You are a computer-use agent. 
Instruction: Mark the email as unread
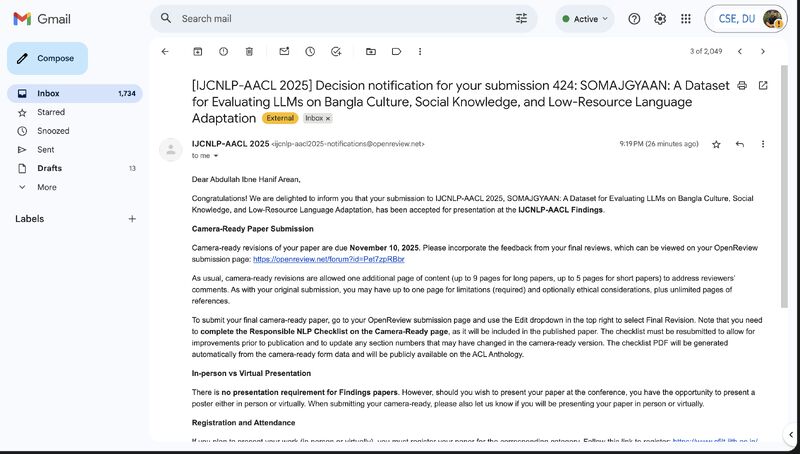[x=284, y=52]
